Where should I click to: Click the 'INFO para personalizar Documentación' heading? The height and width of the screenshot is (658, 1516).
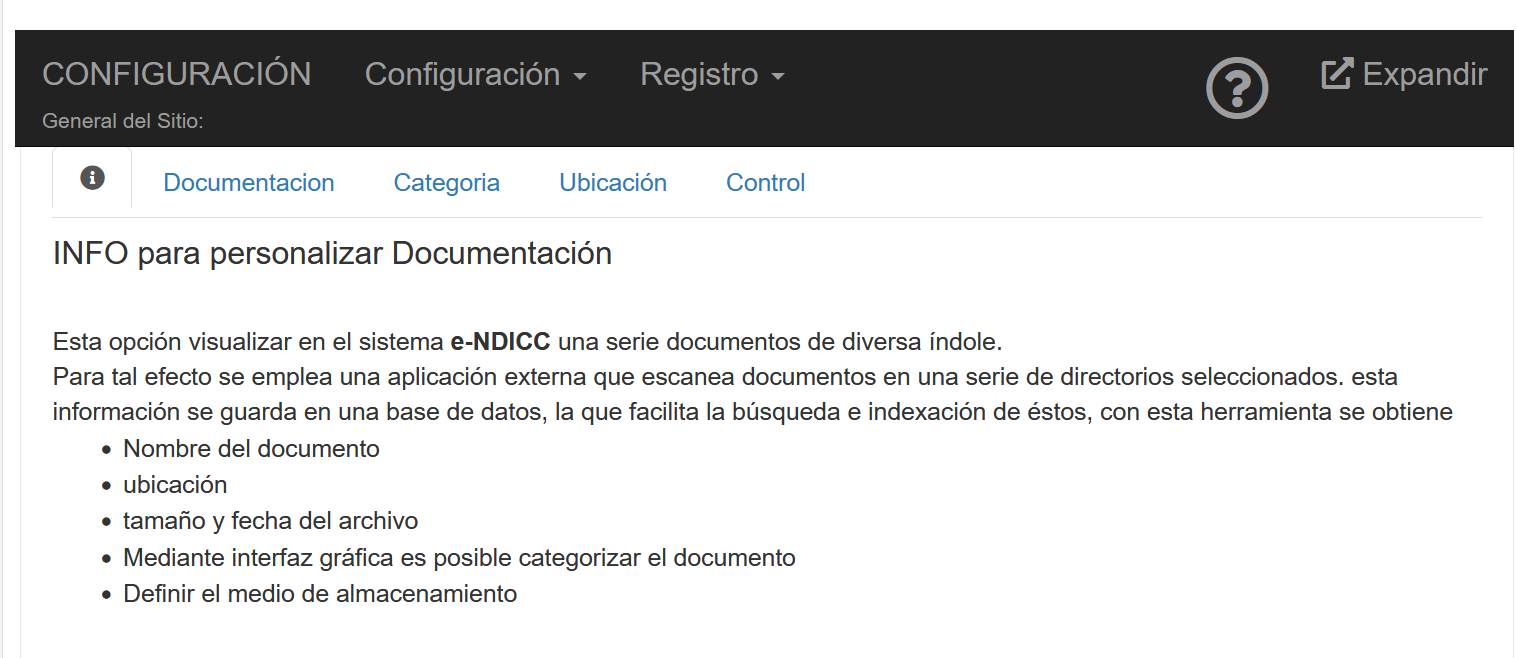(x=332, y=254)
